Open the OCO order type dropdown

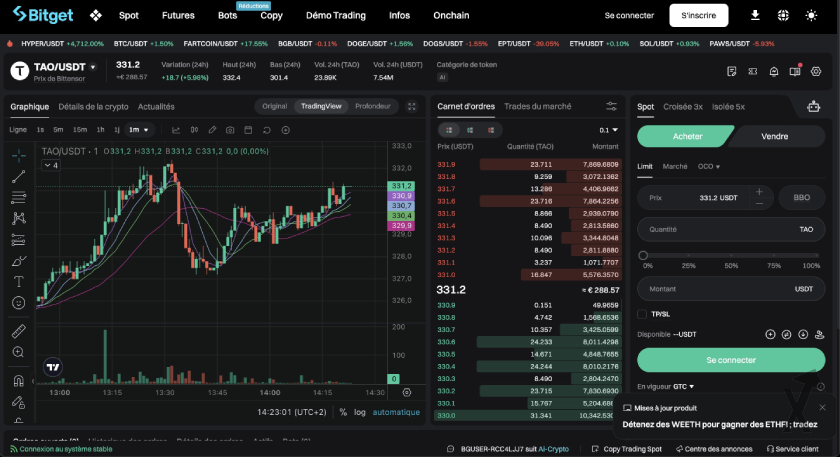pos(709,166)
